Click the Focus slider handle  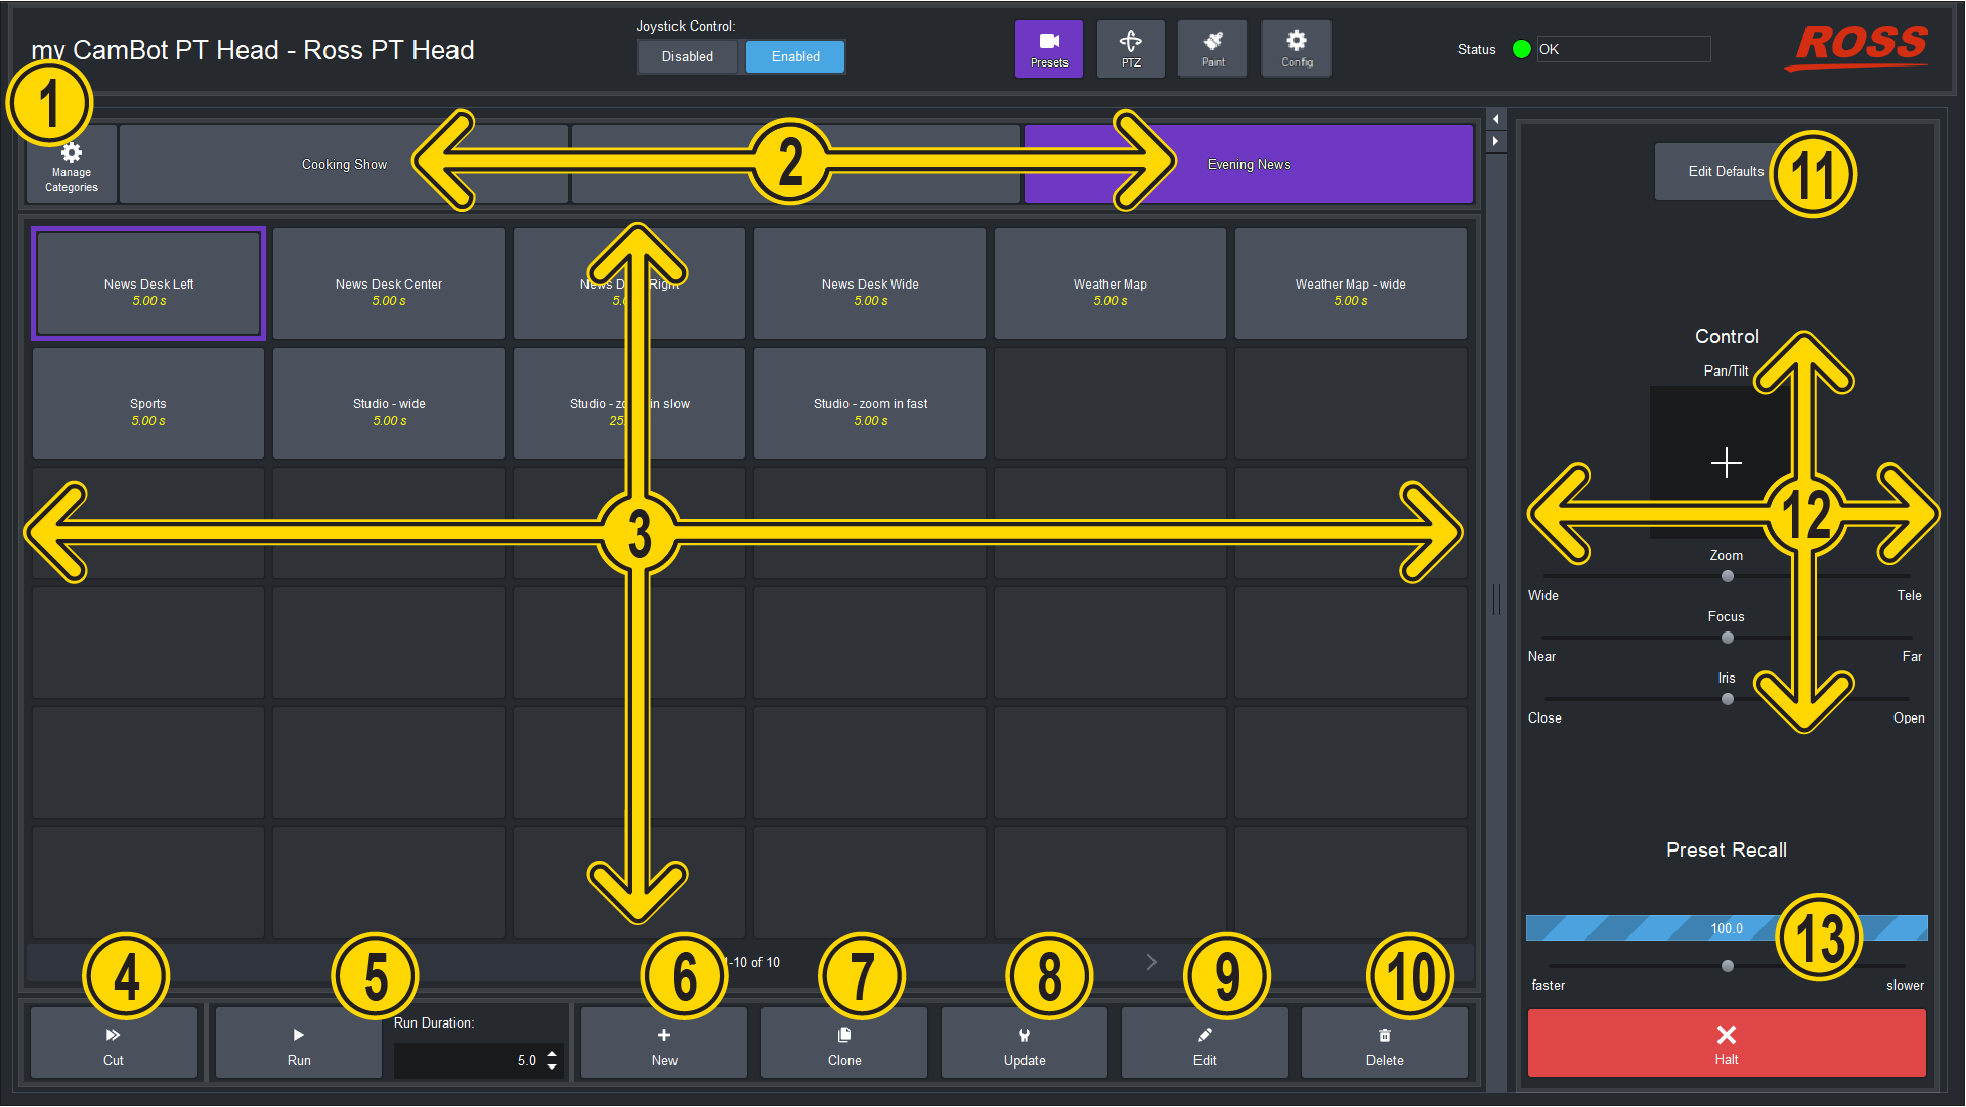(1727, 638)
